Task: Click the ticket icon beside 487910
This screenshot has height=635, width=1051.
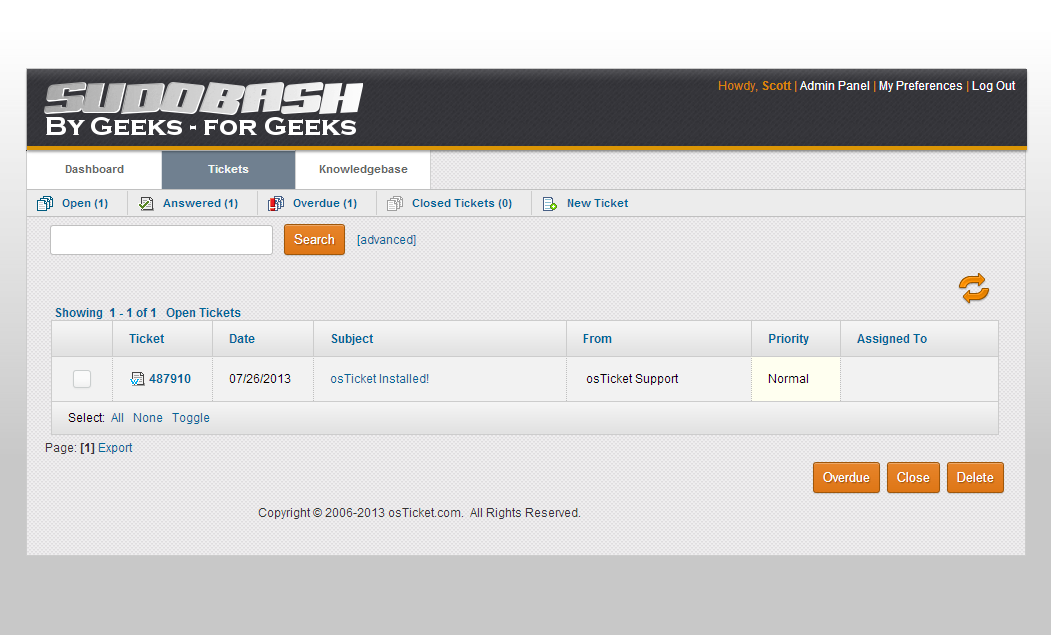Action: point(137,379)
